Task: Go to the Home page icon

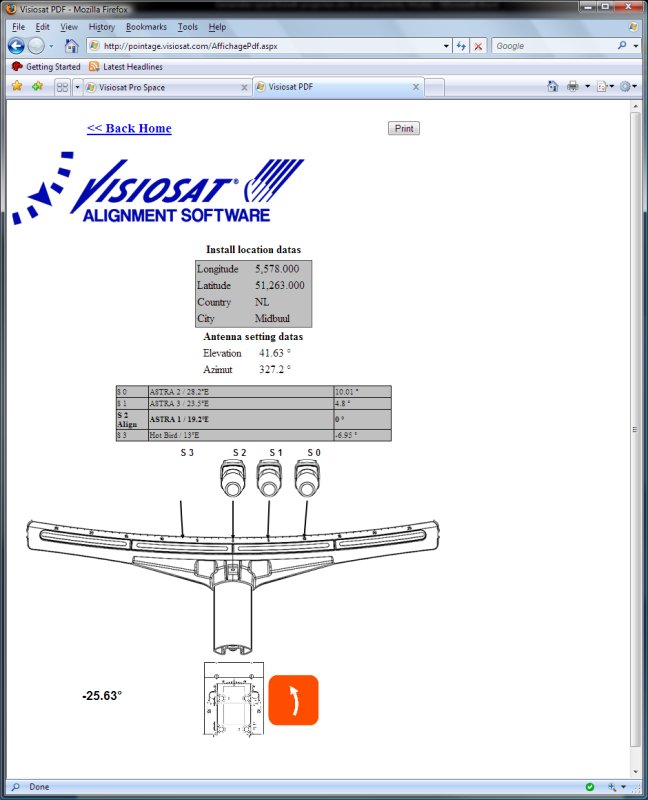Action: (71, 46)
